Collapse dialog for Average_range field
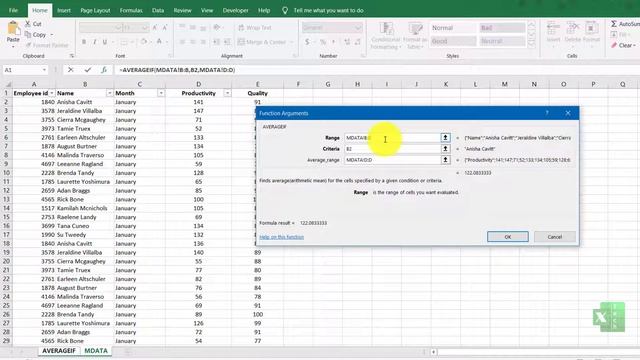Viewport: 640px width, 360px height. pyautogui.click(x=445, y=160)
